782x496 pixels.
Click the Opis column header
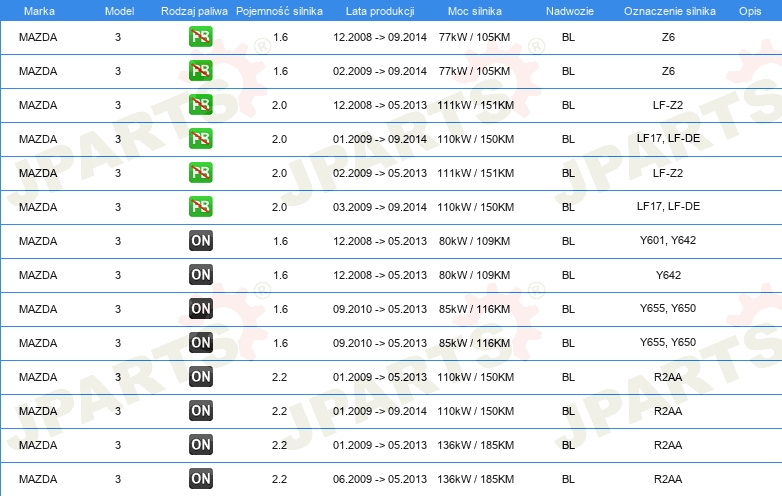point(750,11)
